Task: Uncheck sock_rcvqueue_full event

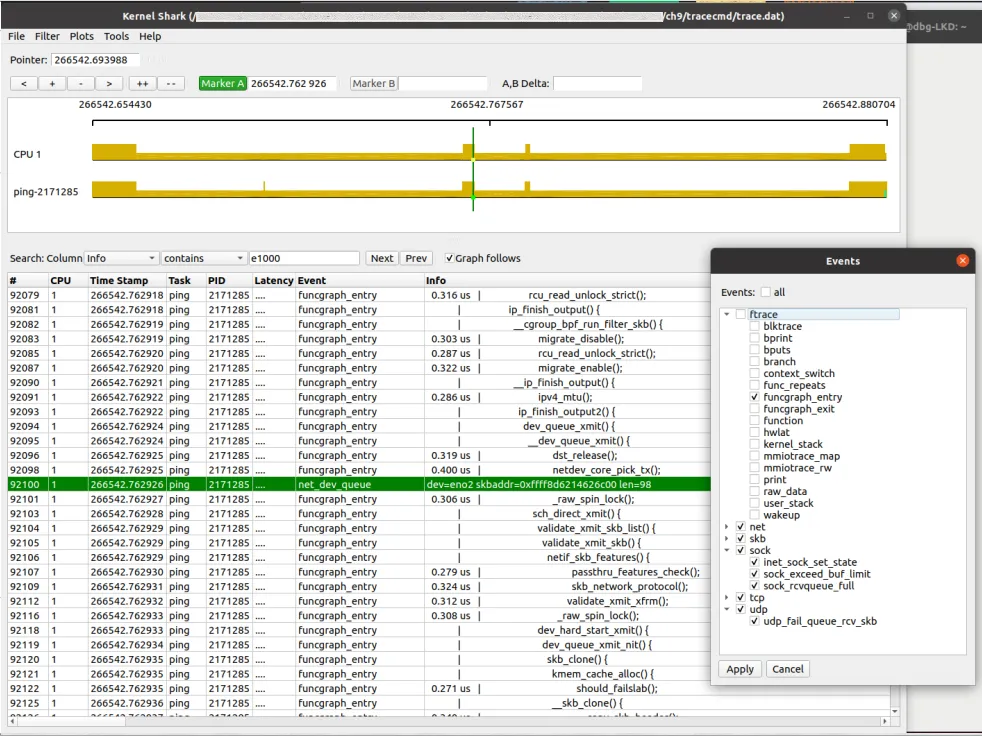Action: point(754,586)
